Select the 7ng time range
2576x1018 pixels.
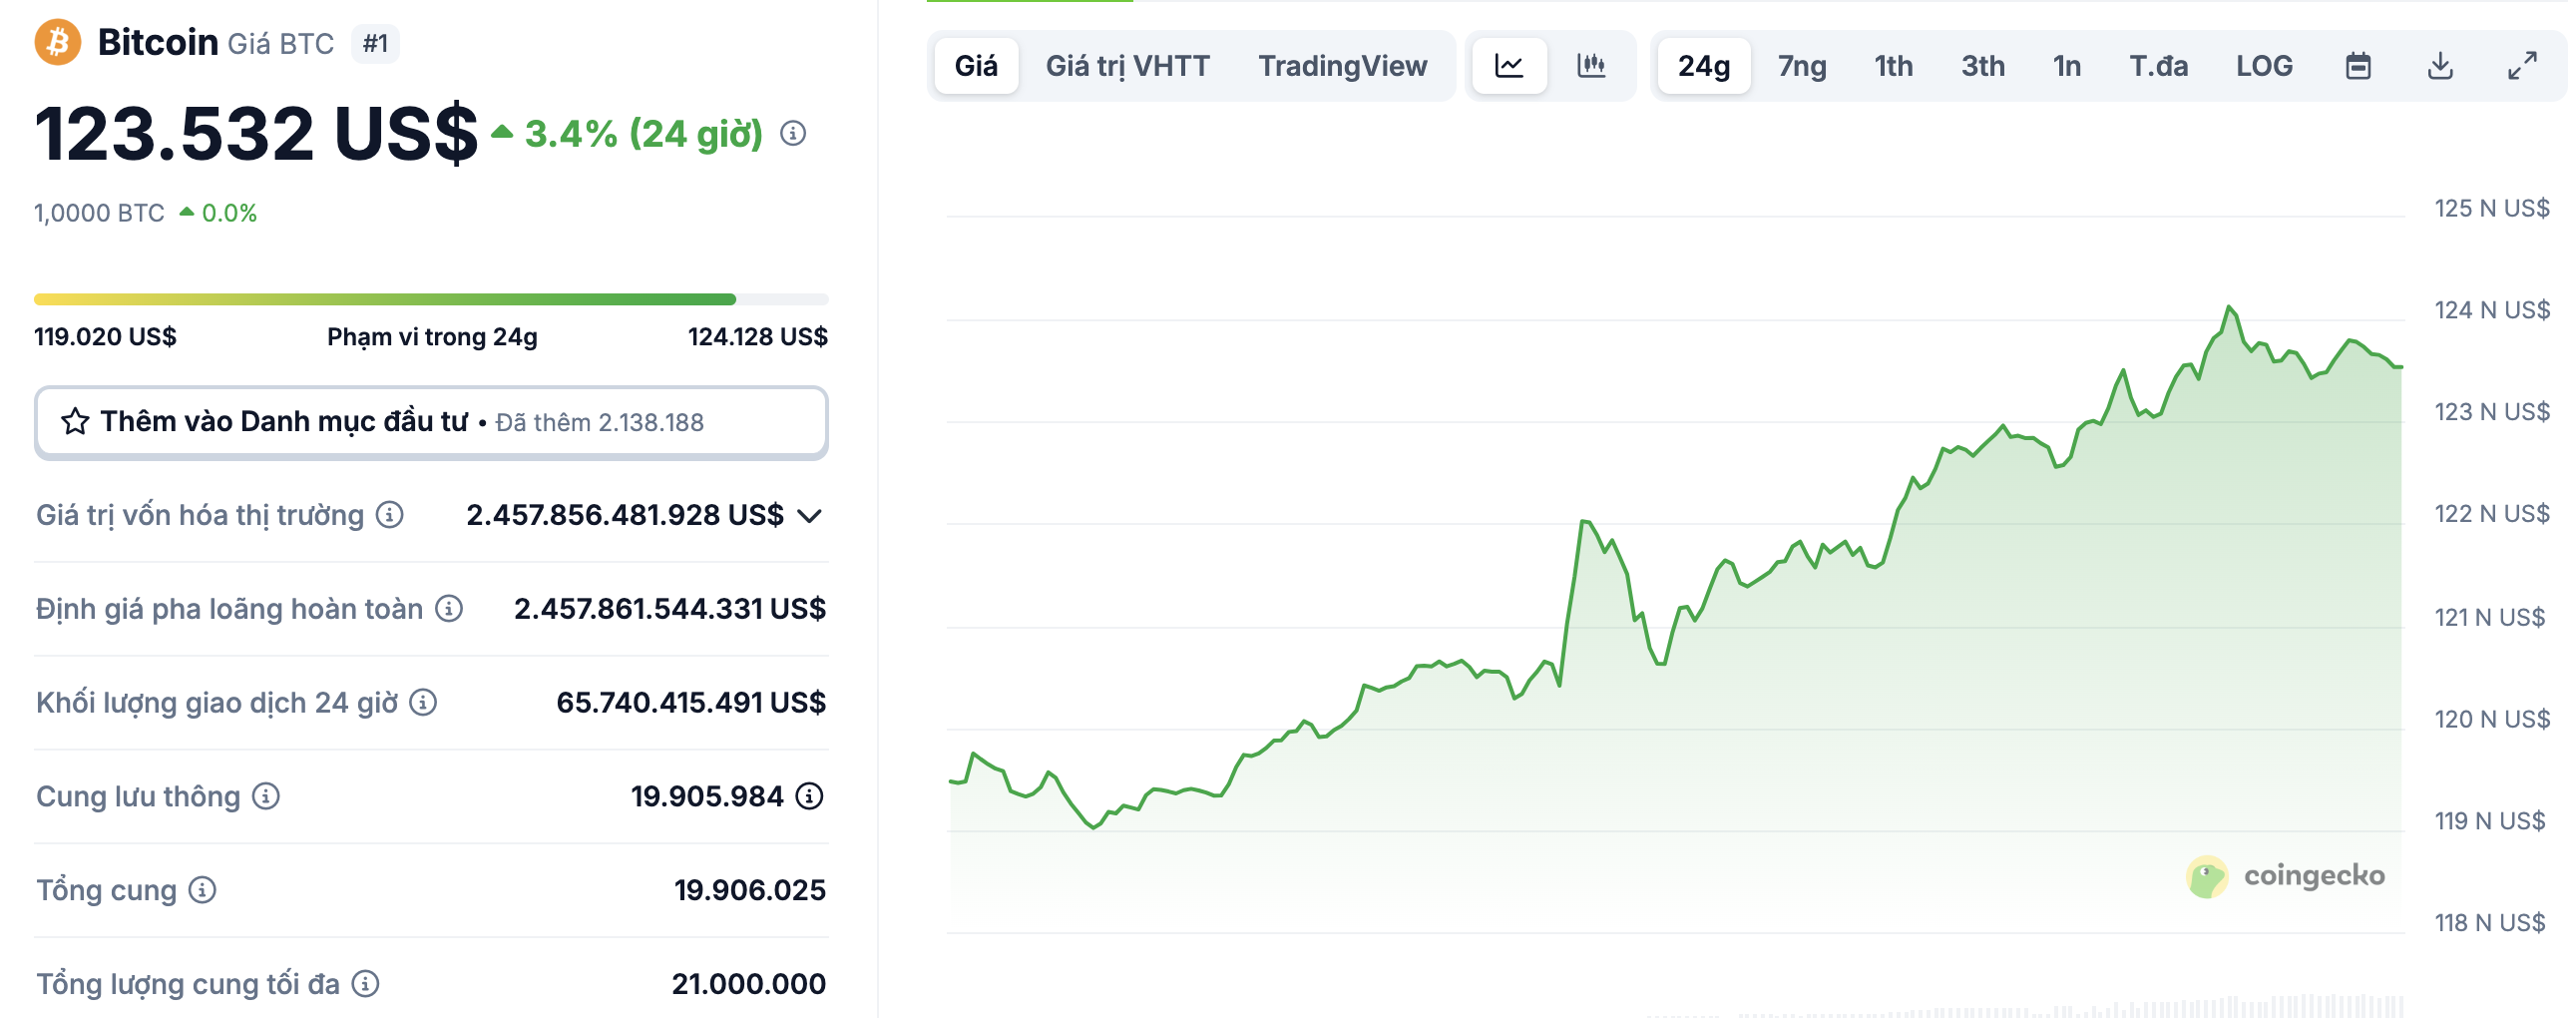click(x=1801, y=66)
